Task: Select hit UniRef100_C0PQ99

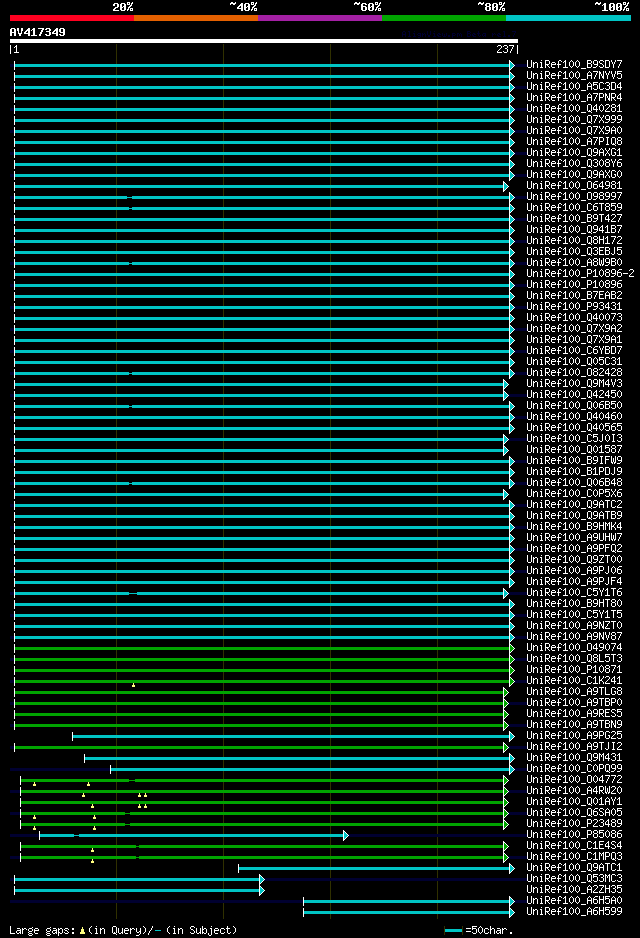Action: tap(574, 769)
